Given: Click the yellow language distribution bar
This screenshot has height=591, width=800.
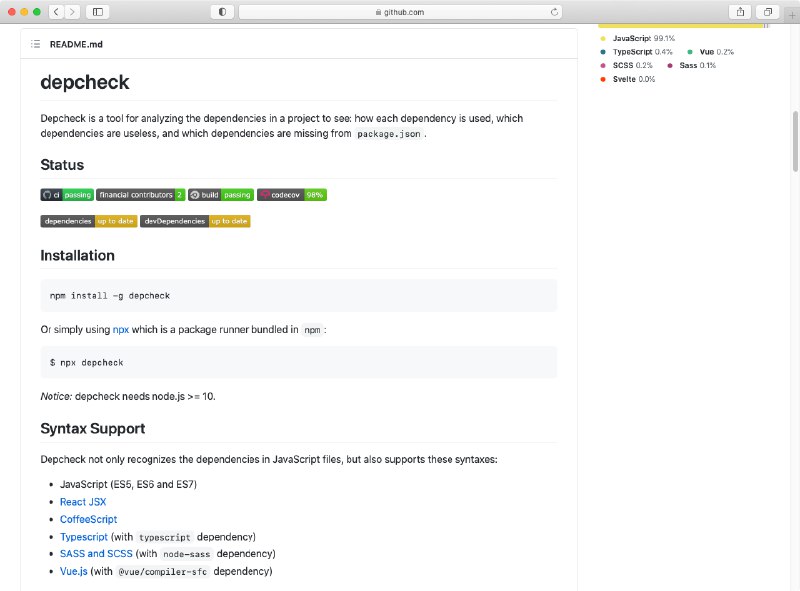Looking at the screenshot, I should pyautogui.click(x=681, y=26).
